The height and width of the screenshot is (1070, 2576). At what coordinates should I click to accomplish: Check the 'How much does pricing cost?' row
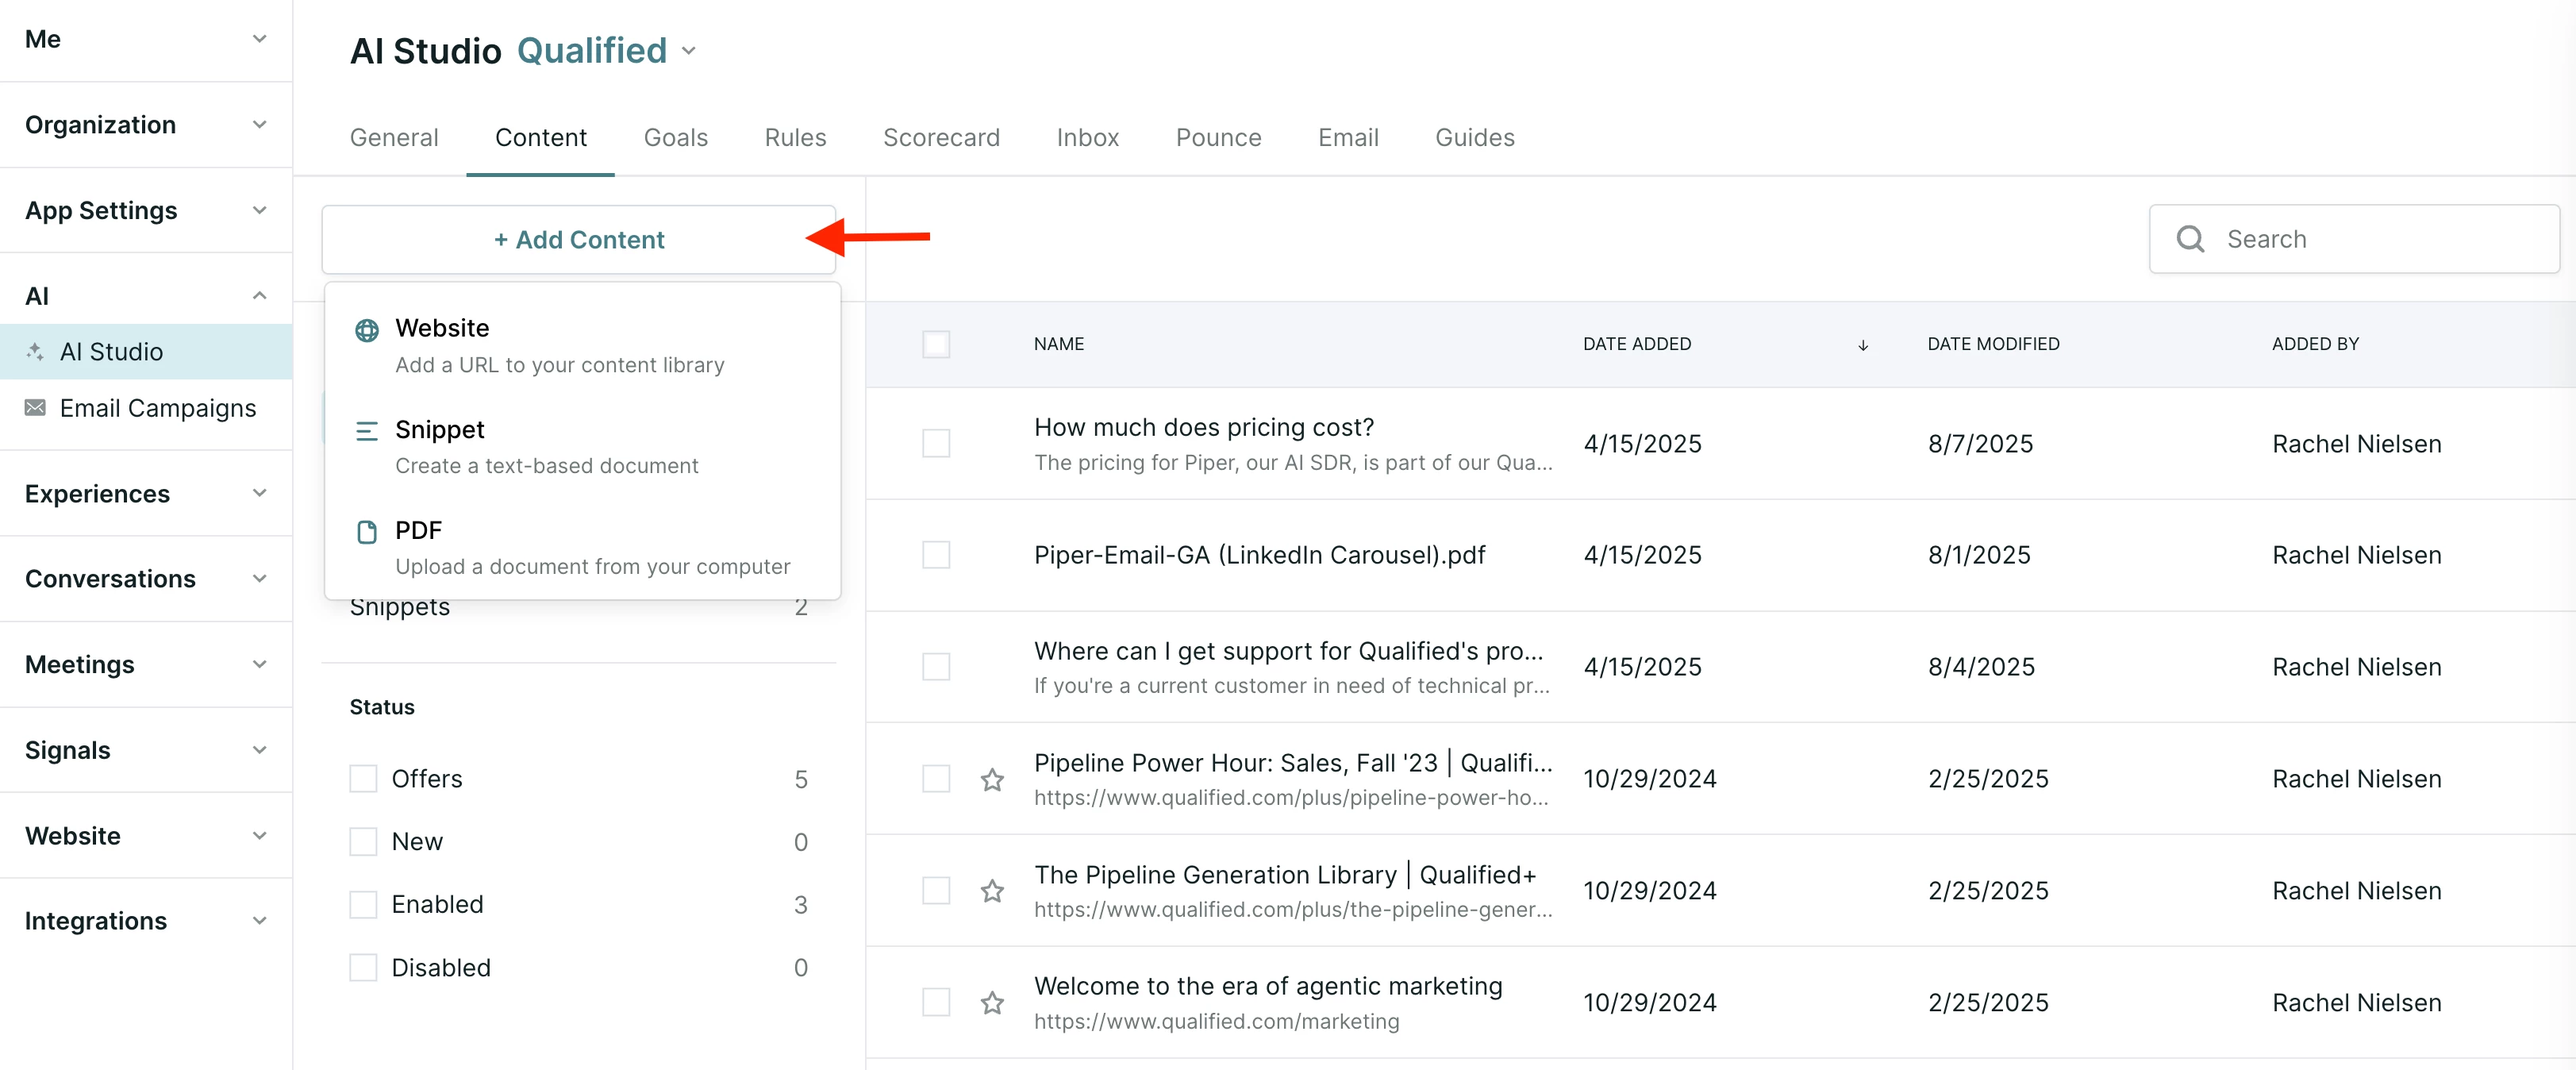click(x=935, y=443)
